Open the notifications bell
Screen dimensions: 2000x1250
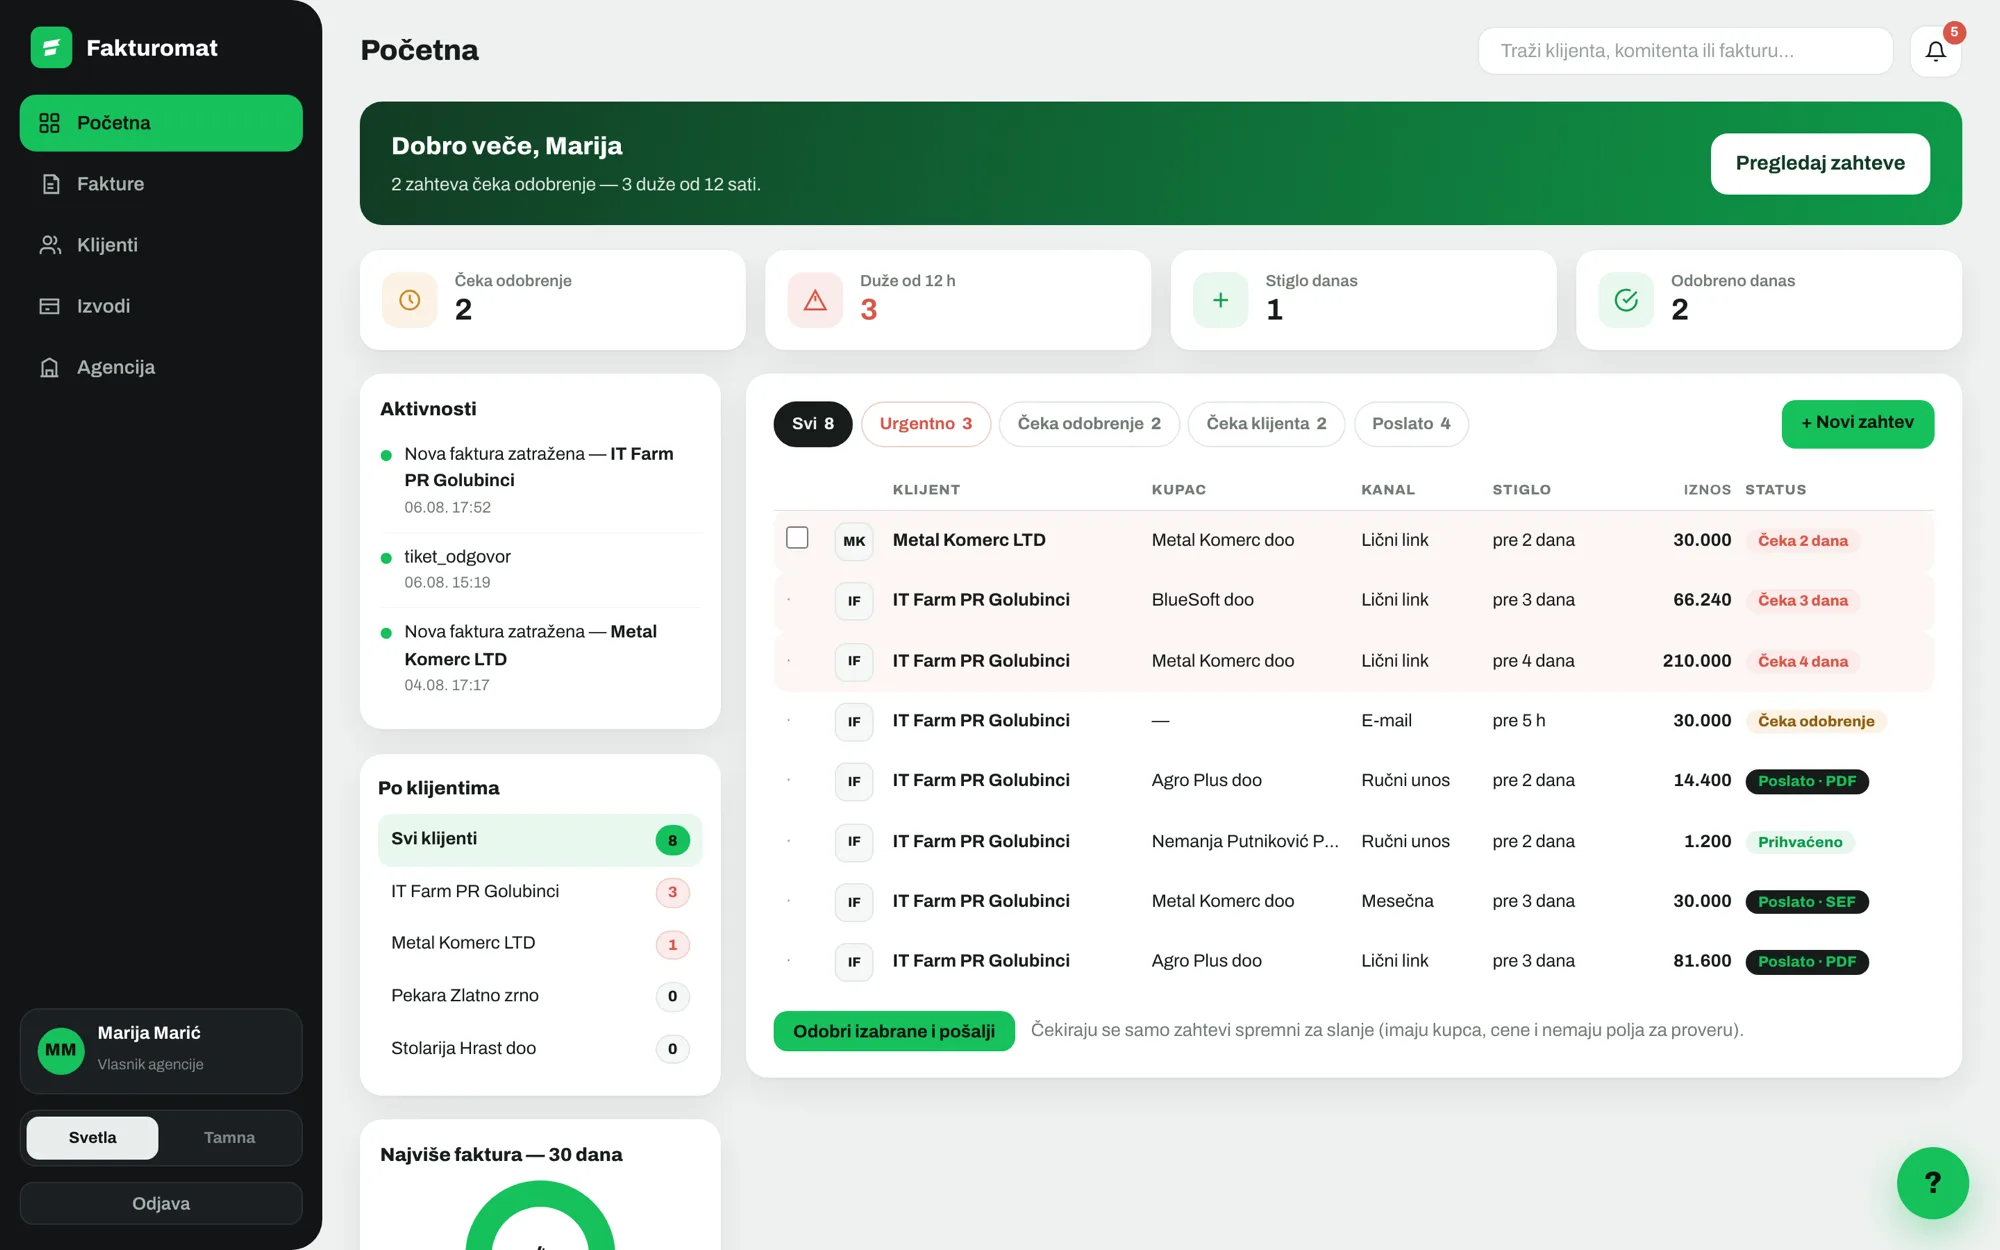(1935, 51)
